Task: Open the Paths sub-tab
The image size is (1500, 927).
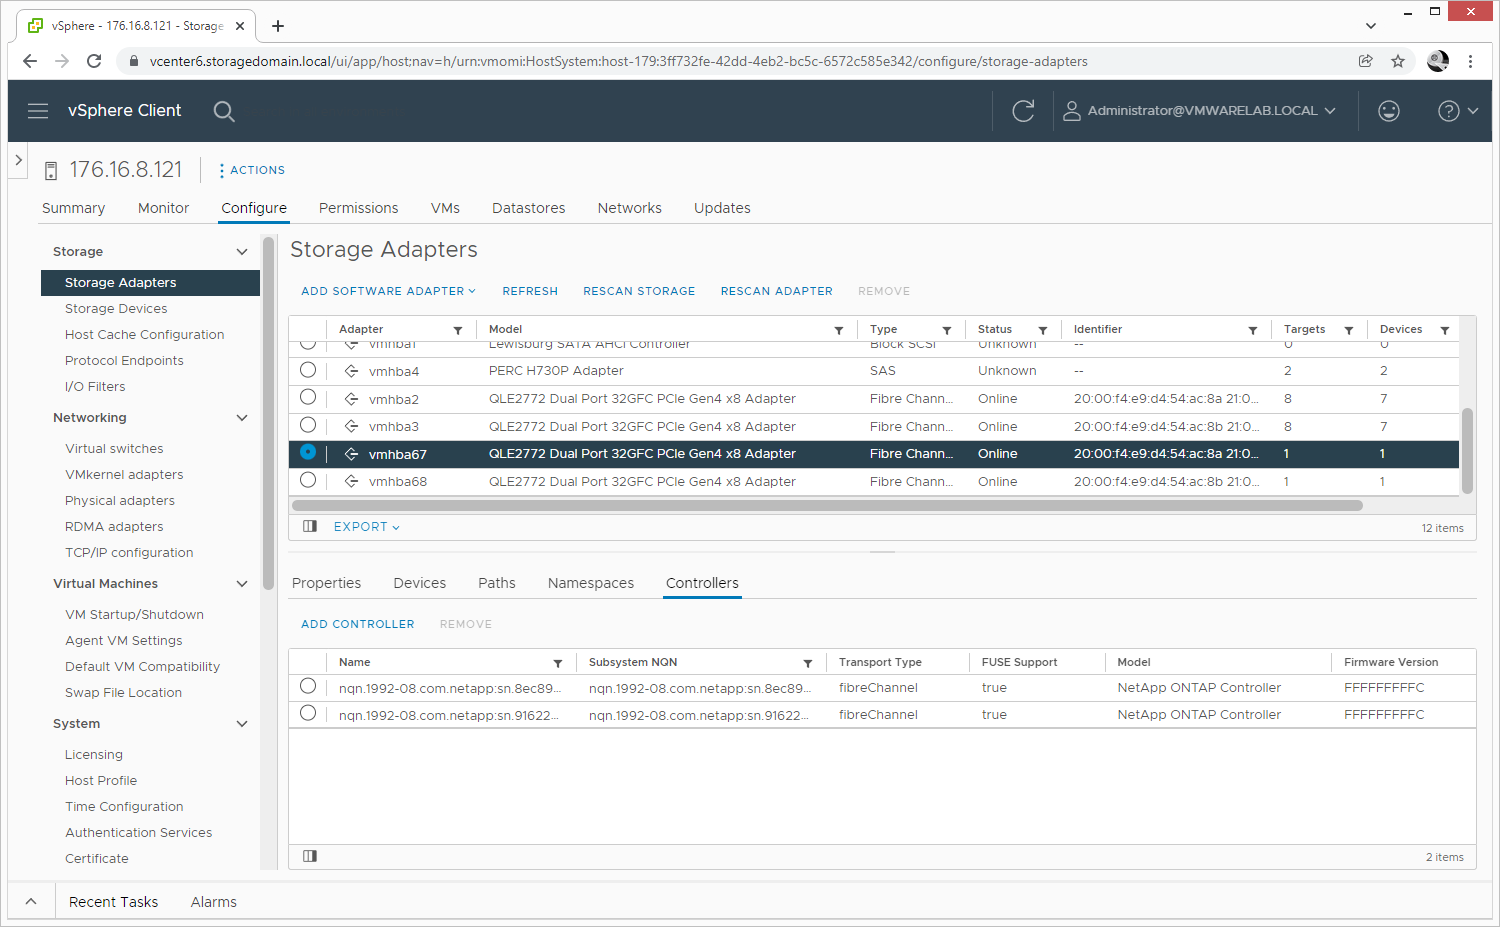Action: [x=497, y=583]
